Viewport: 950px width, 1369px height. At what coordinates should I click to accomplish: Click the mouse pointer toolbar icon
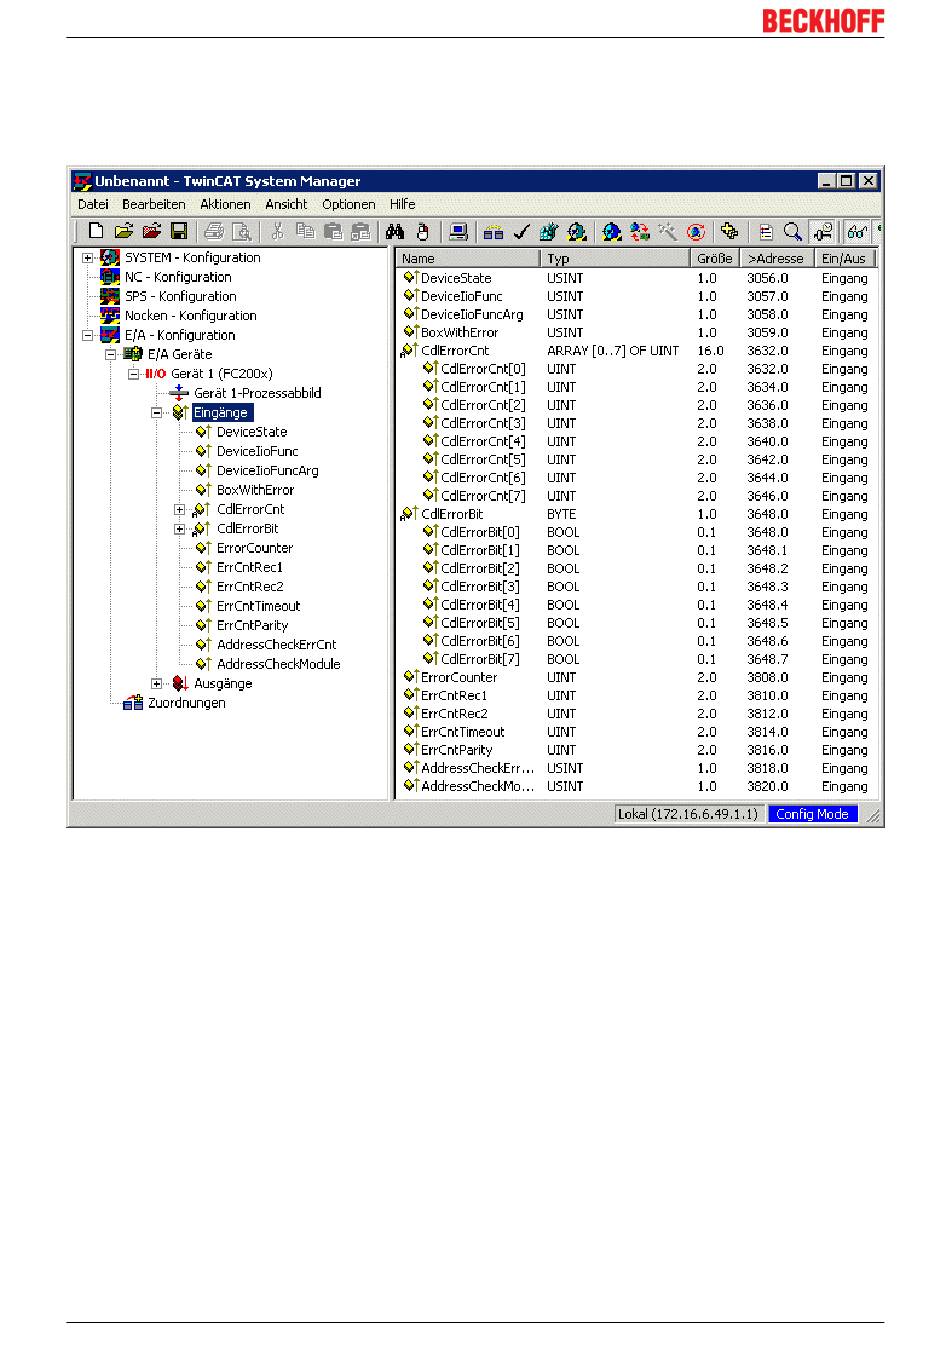click(422, 232)
